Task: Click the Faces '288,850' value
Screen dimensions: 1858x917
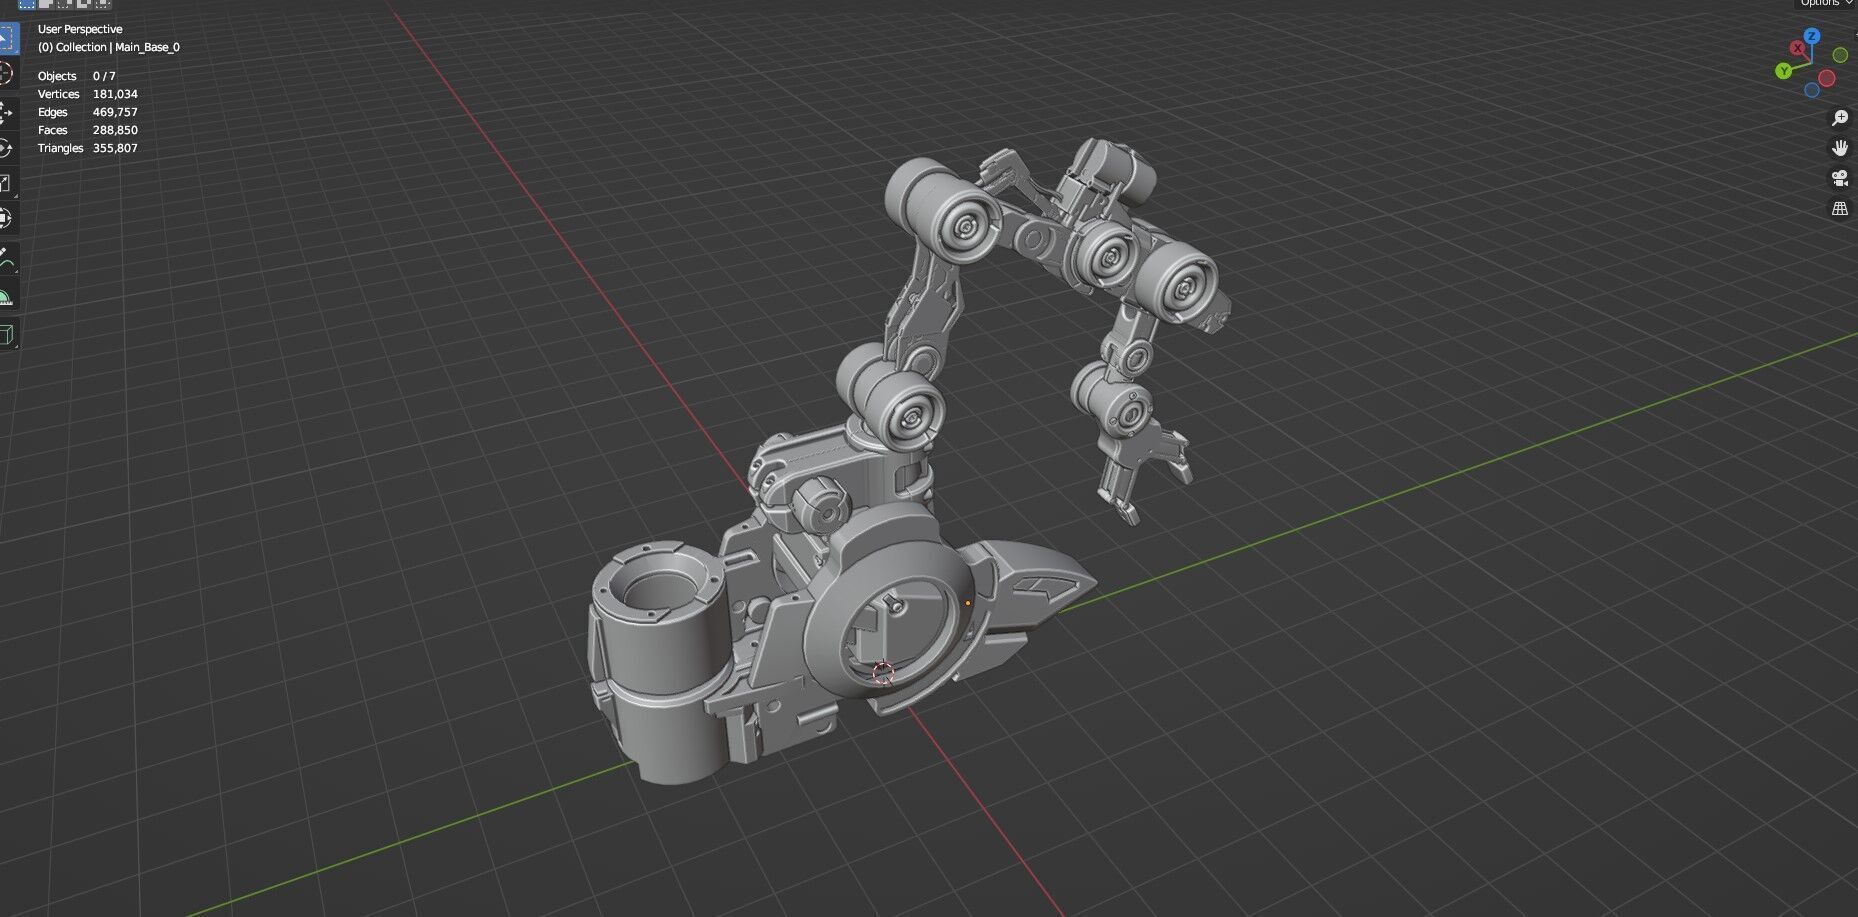Action: pyautogui.click(x=115, y=130)
